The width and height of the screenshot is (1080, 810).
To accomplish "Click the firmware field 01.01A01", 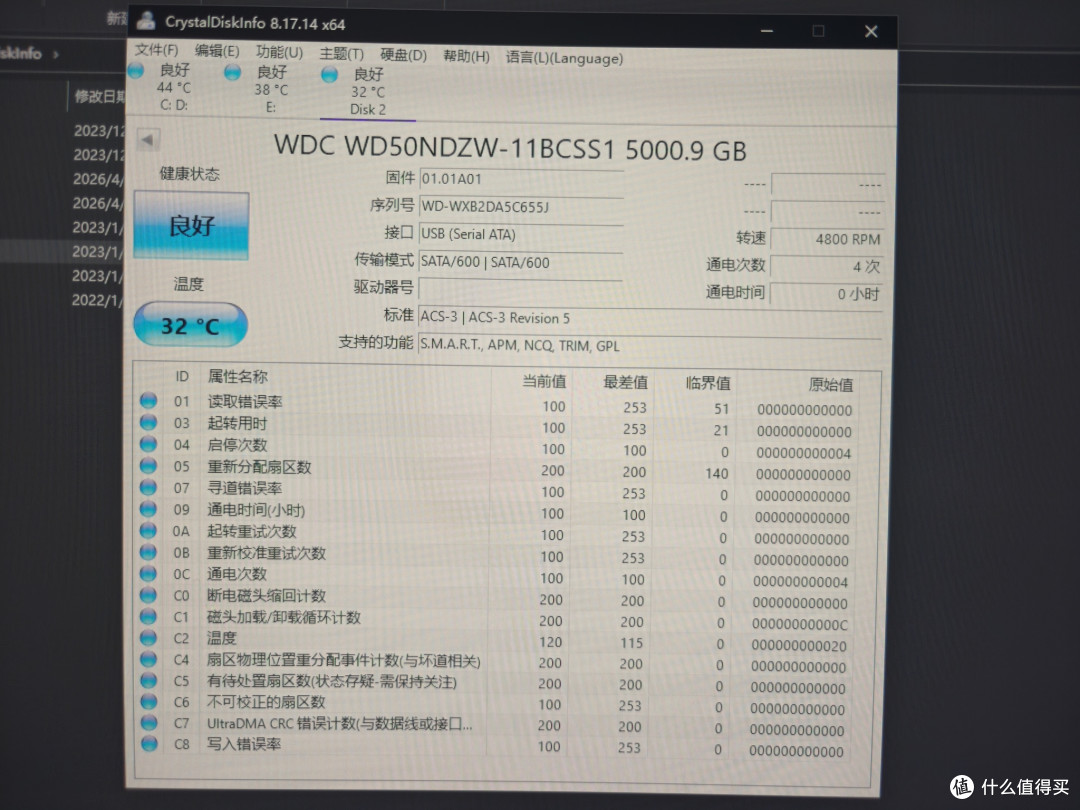I will pos(521,179).
